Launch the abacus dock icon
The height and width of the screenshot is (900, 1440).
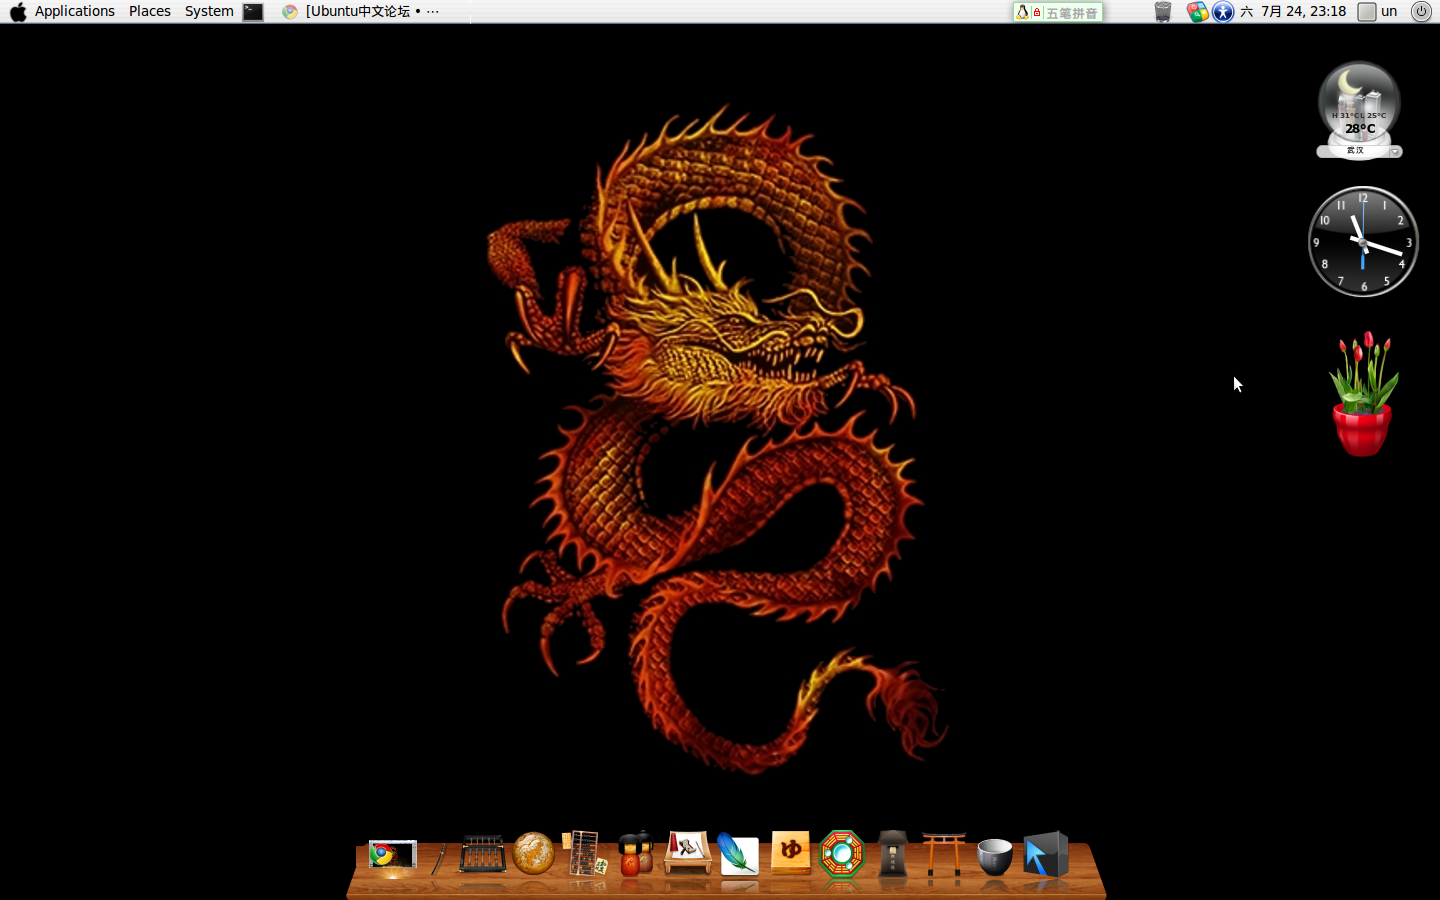pos(584,853)
